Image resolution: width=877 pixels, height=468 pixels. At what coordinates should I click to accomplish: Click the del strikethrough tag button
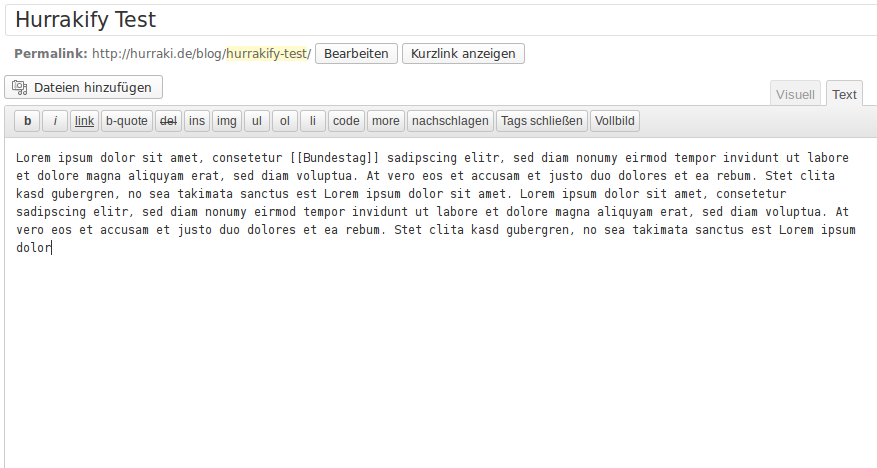pyautogui.click(x=168, y=121)
